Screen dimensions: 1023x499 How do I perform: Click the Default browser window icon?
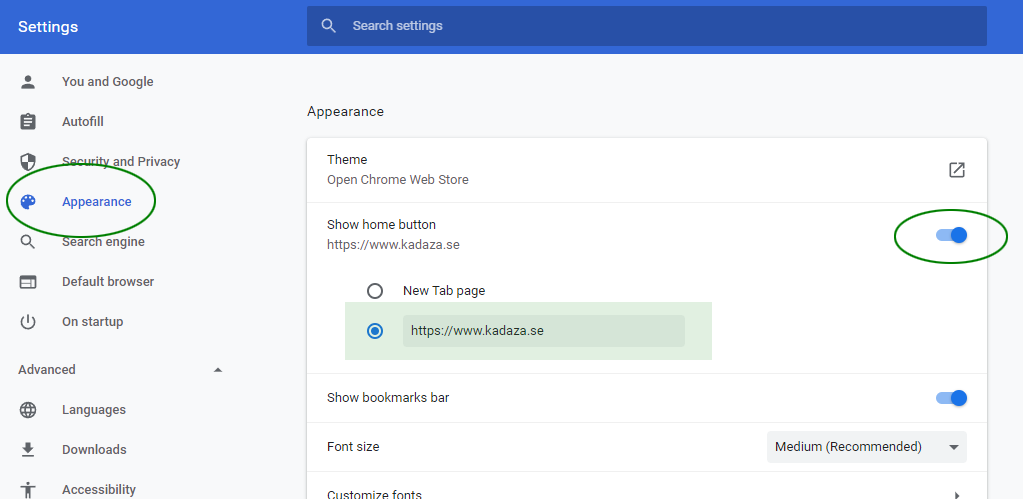point(28,282)
